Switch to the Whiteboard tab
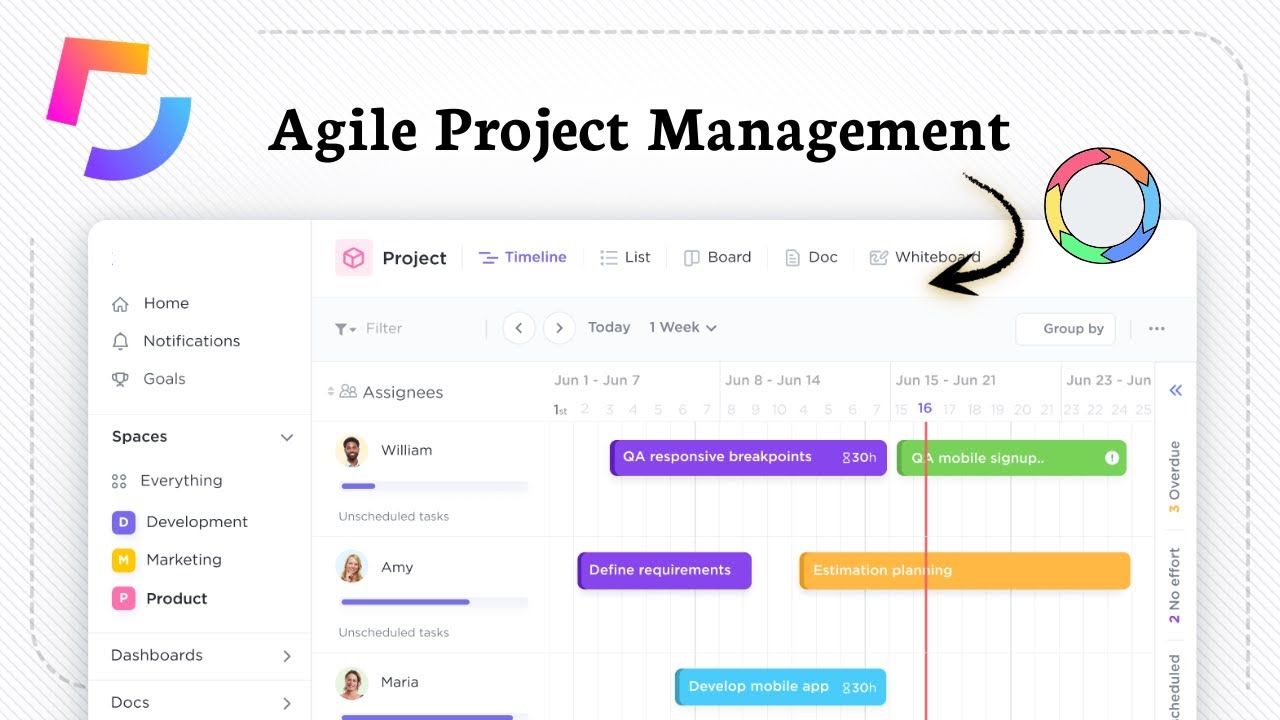The width and height of the screenshot is (1280, 720). (925, 258)
